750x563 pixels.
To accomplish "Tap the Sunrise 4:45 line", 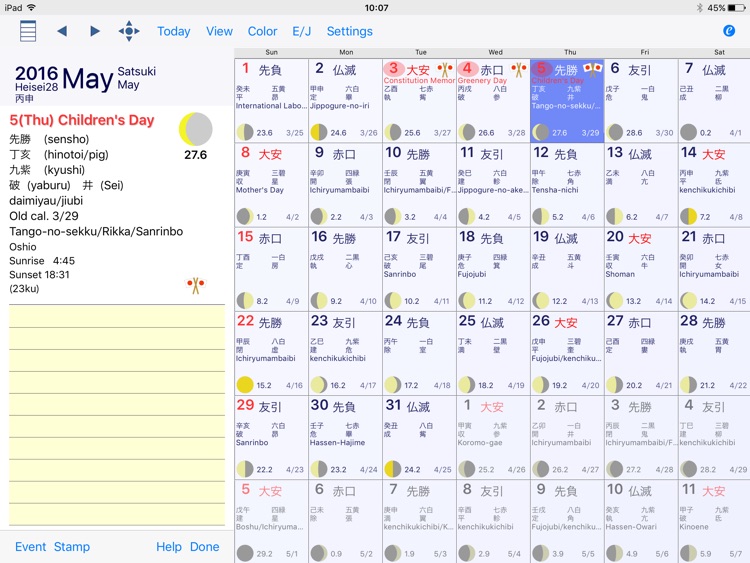I will point(42,261).
